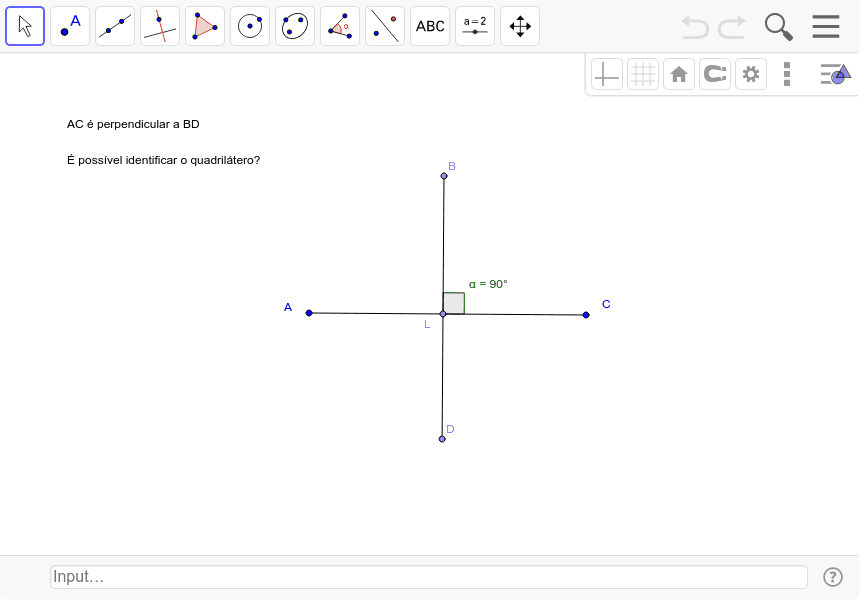Select the Polygon tool
The width and height of the screenshot is (860, 600).
(x=205, y=26)
